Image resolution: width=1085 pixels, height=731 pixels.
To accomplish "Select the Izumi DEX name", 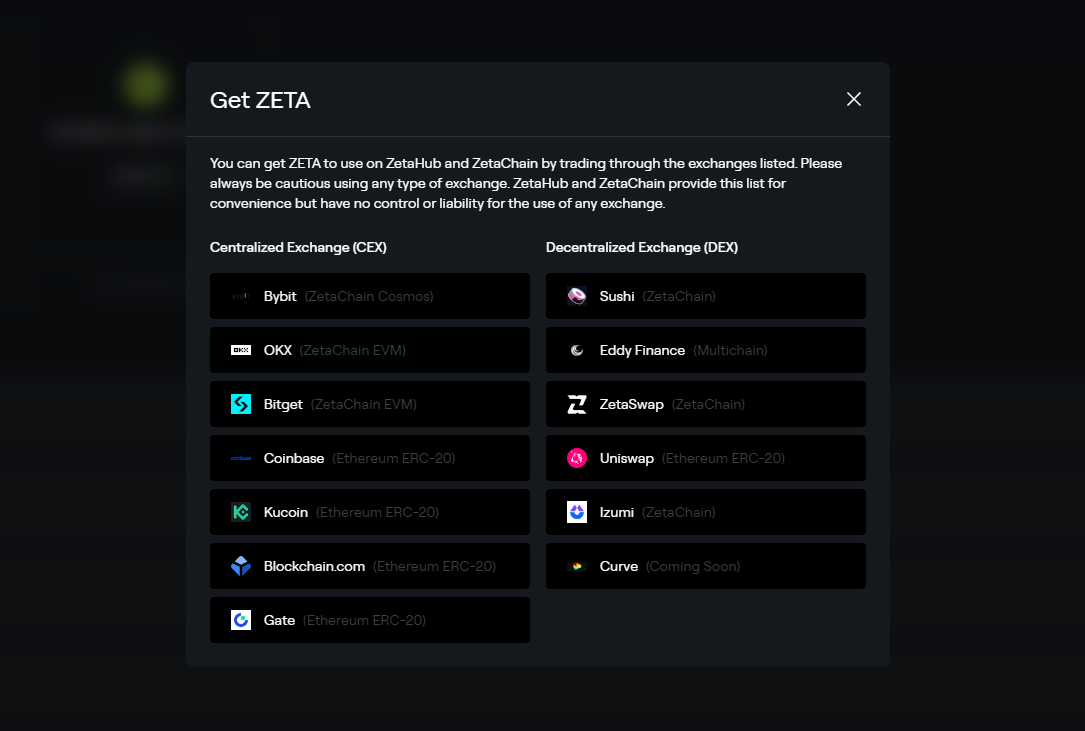I will point(617,512).
